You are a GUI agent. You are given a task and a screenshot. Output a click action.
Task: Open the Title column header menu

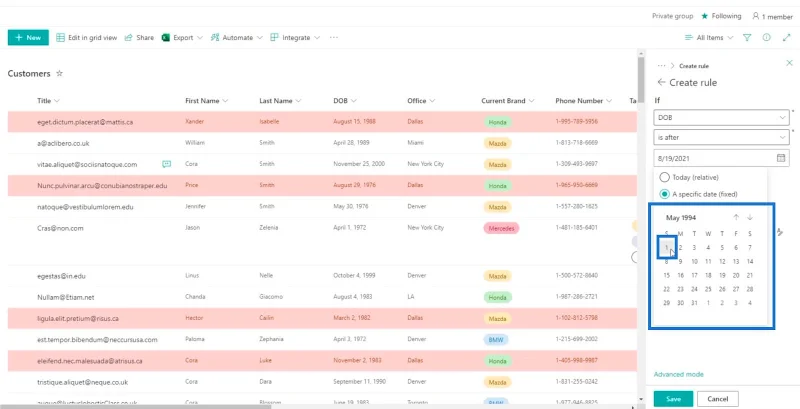[48, 100]
